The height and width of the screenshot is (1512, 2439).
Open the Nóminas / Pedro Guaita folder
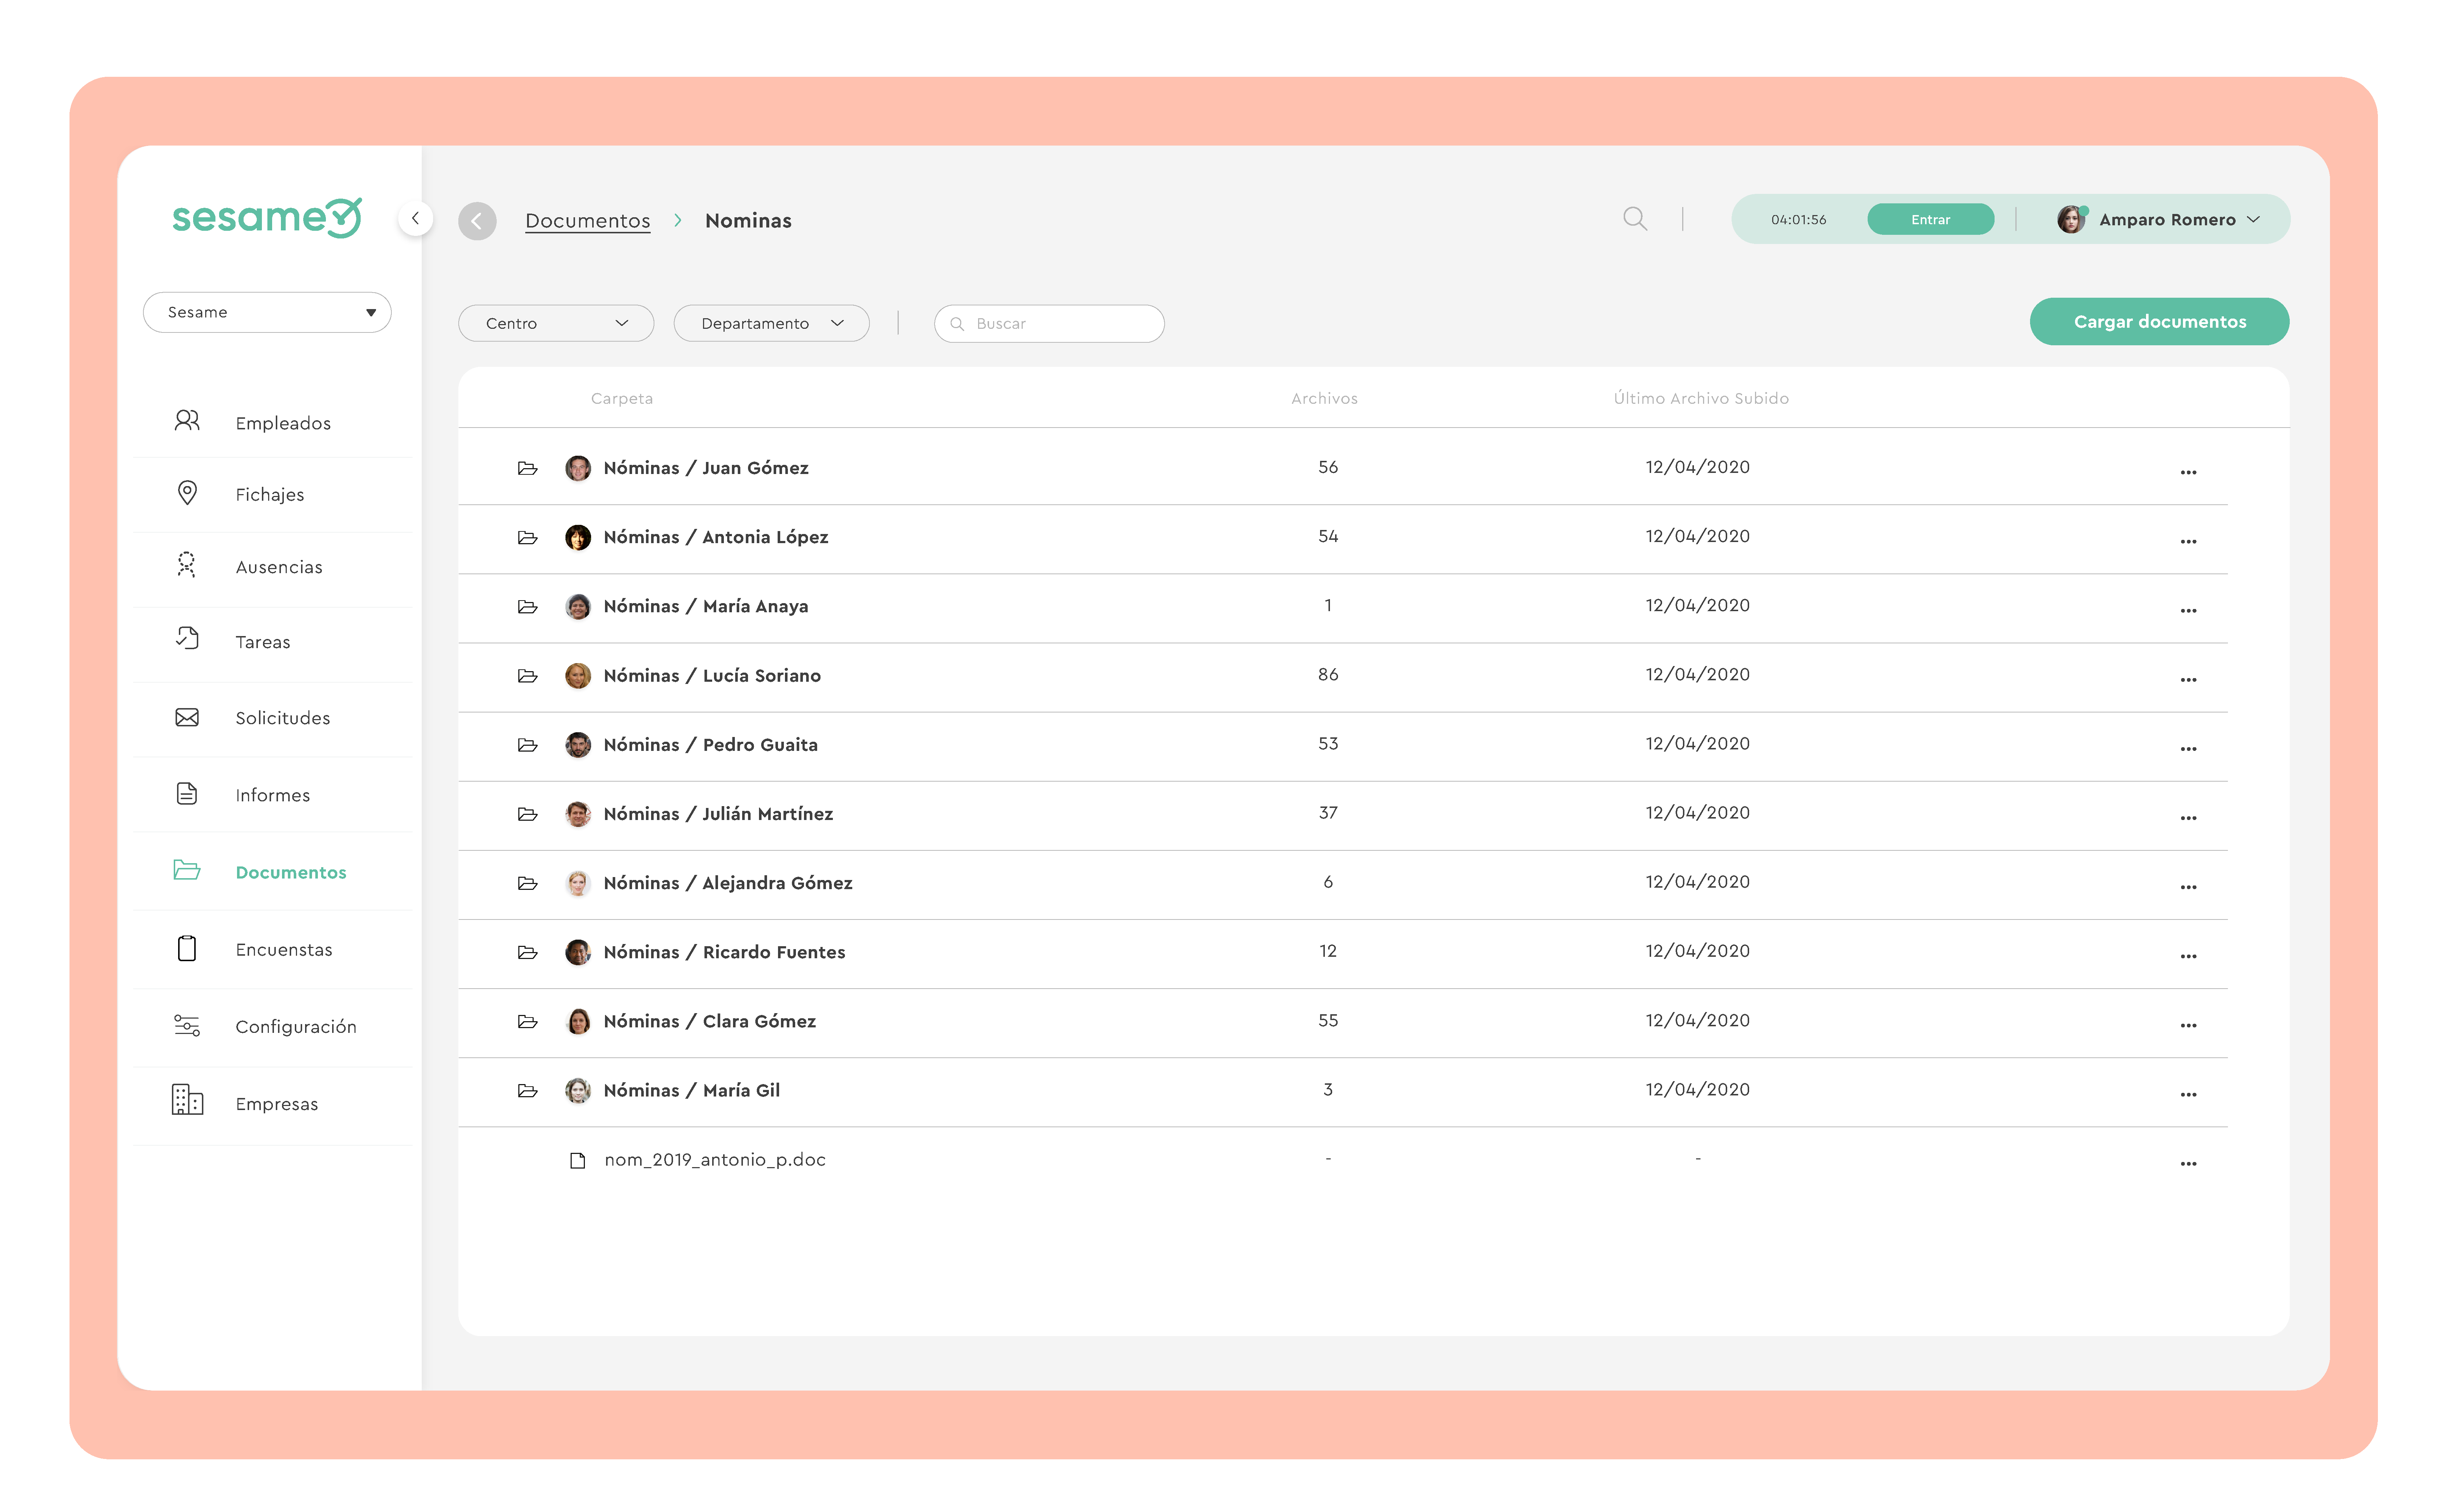click(x=711, y=745)
